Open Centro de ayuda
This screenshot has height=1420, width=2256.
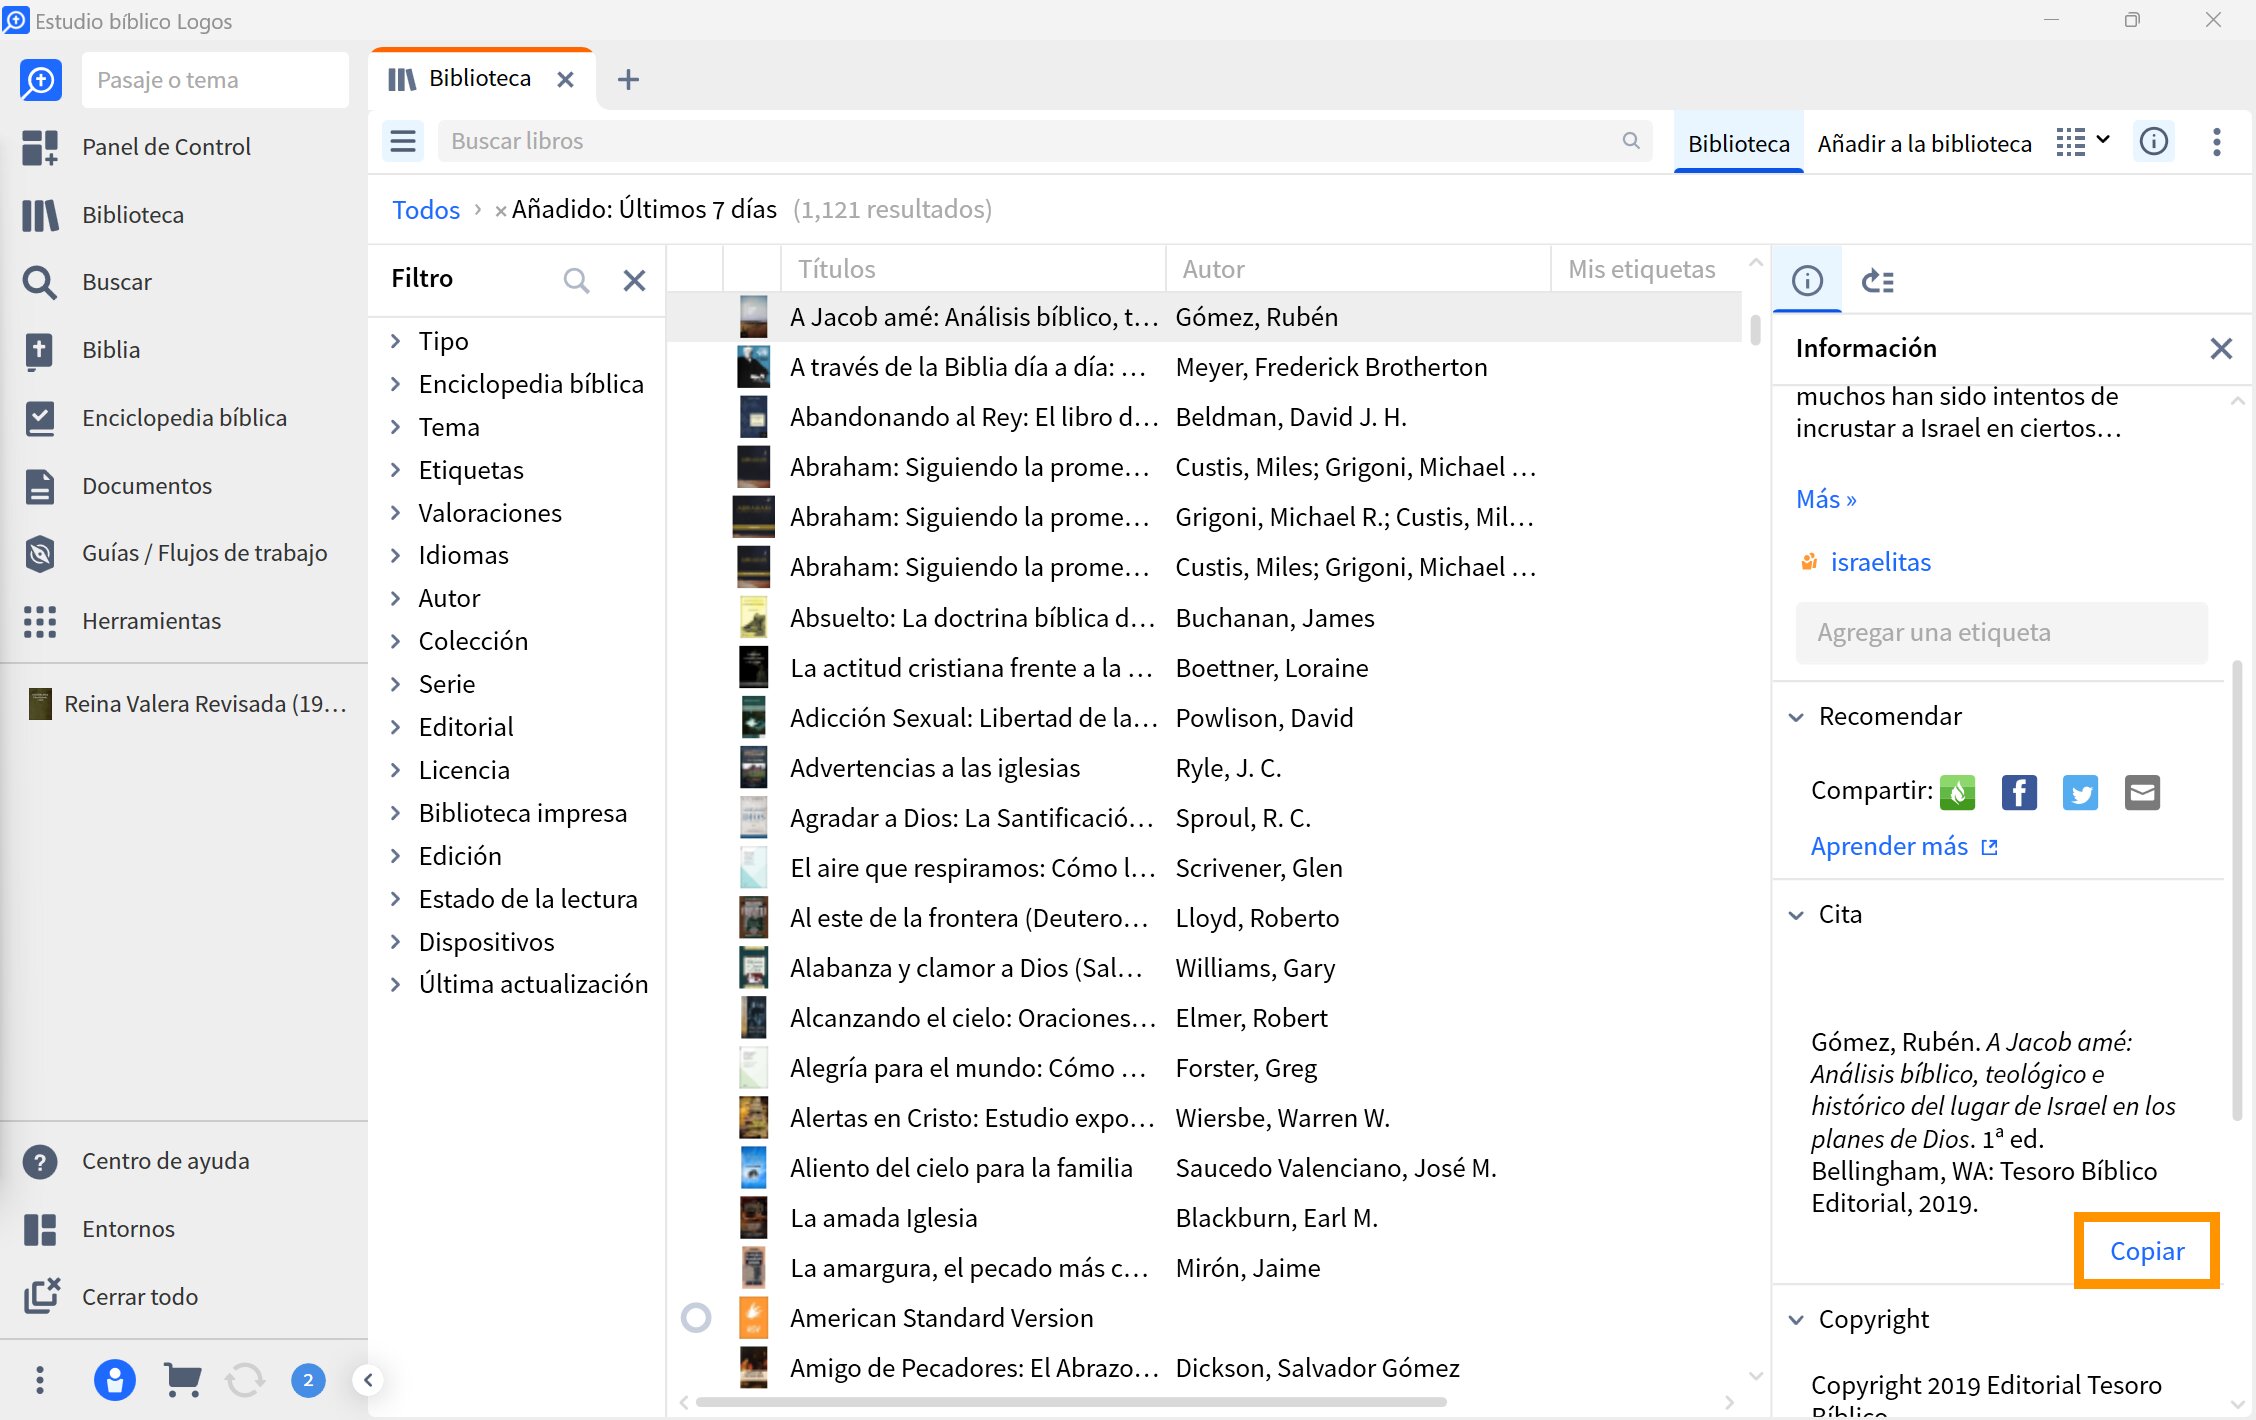(137, 1161)
